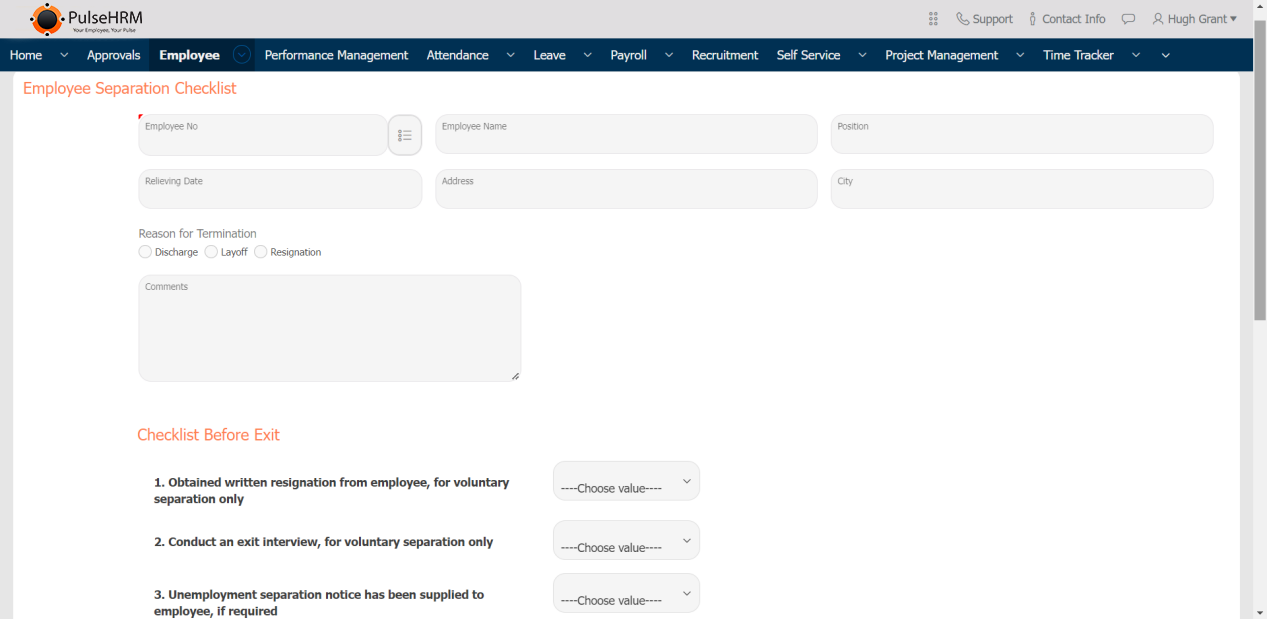Open dropdown for written resignation item
1267x619 pixels.
[x=626, y=481]
